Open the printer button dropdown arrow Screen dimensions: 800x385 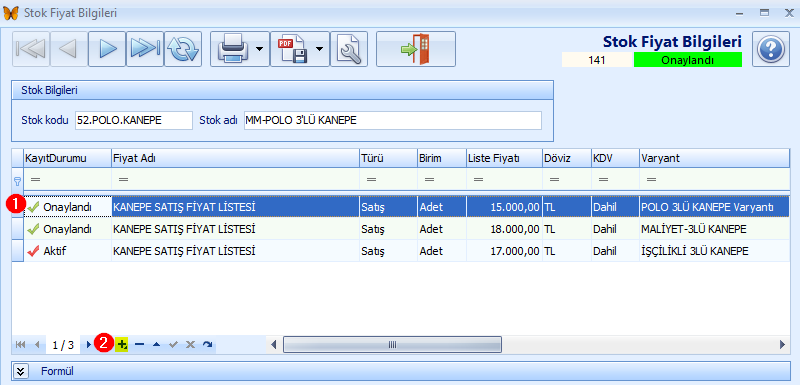point(260,49)
